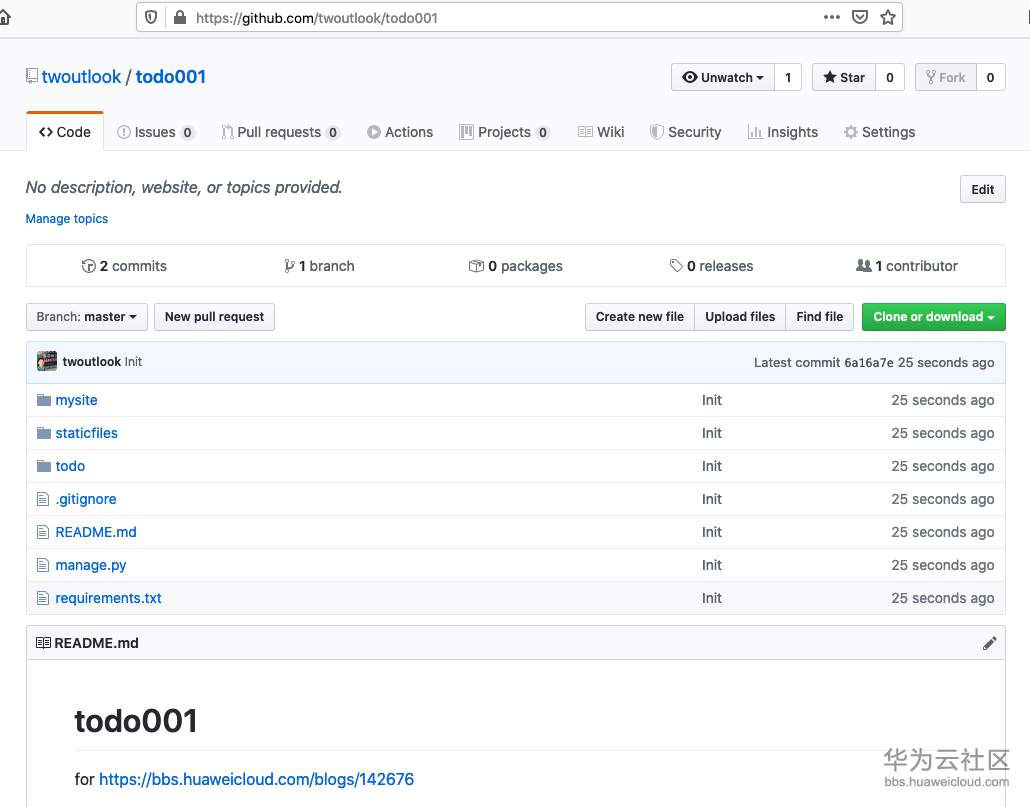Screen dimensions: 1030x807
Task: View the Insights tab
Action: tap(782, 132)
